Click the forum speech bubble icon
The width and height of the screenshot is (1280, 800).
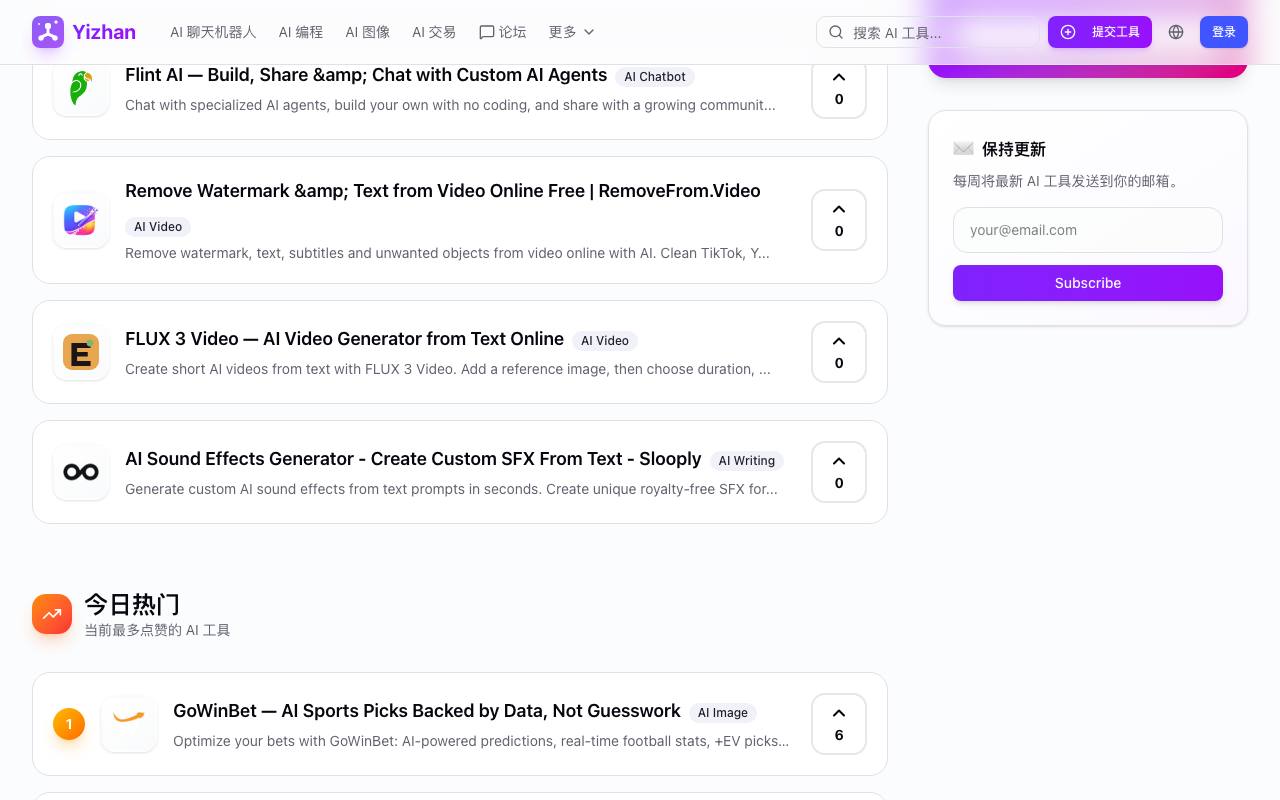coord(487,32)
